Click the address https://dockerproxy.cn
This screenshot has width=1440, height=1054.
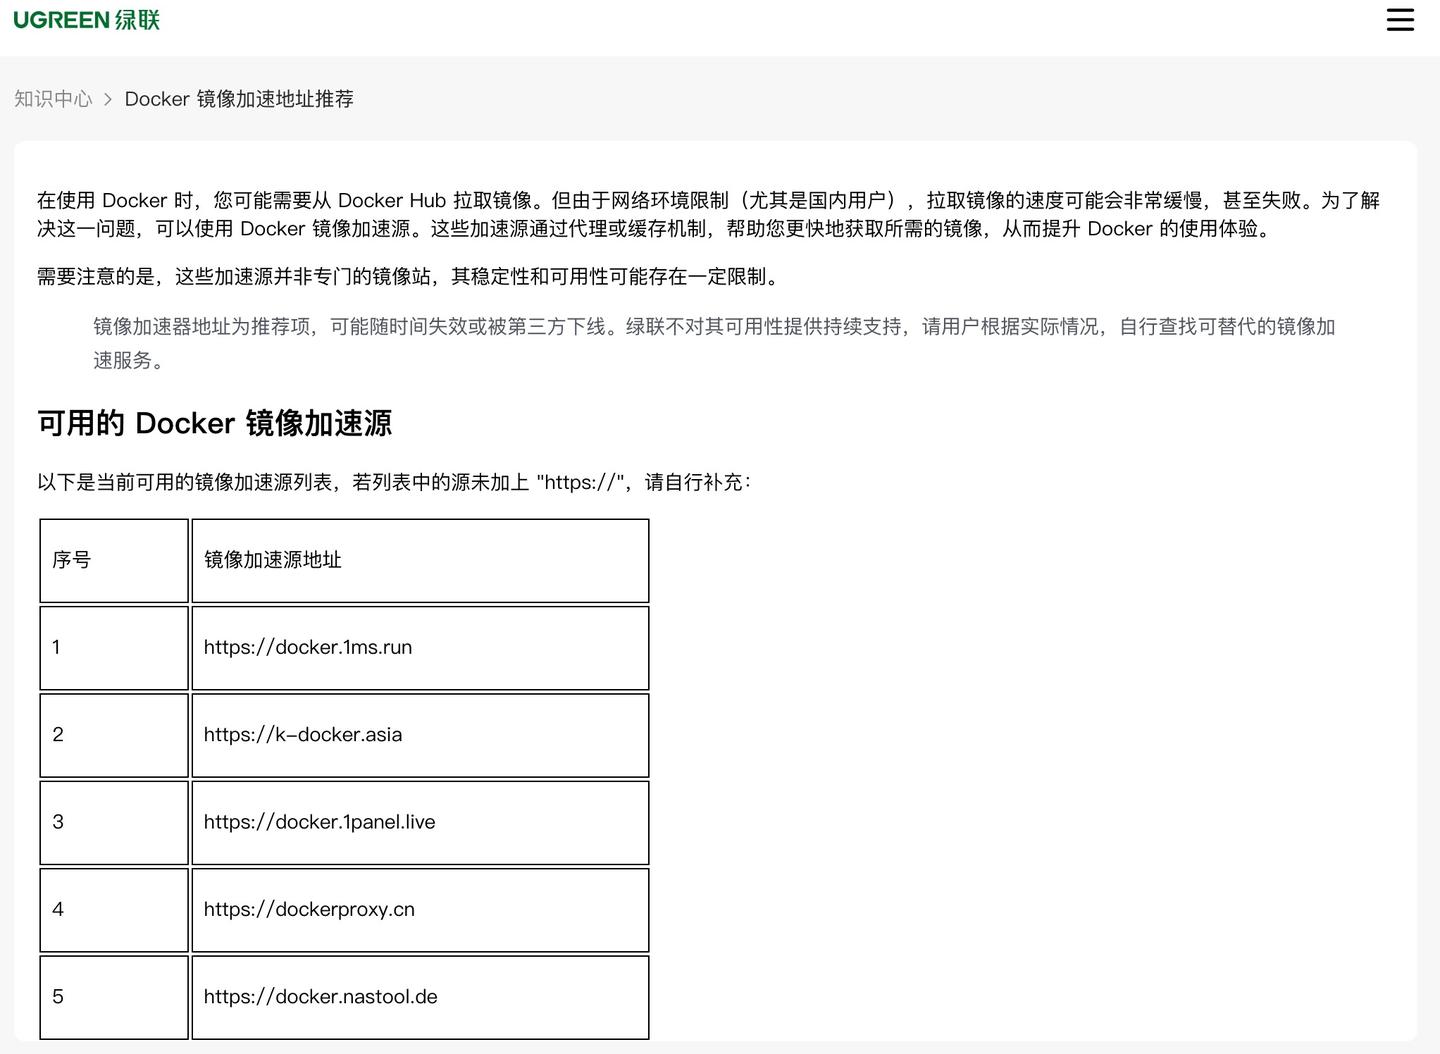(x=309, y=909)
